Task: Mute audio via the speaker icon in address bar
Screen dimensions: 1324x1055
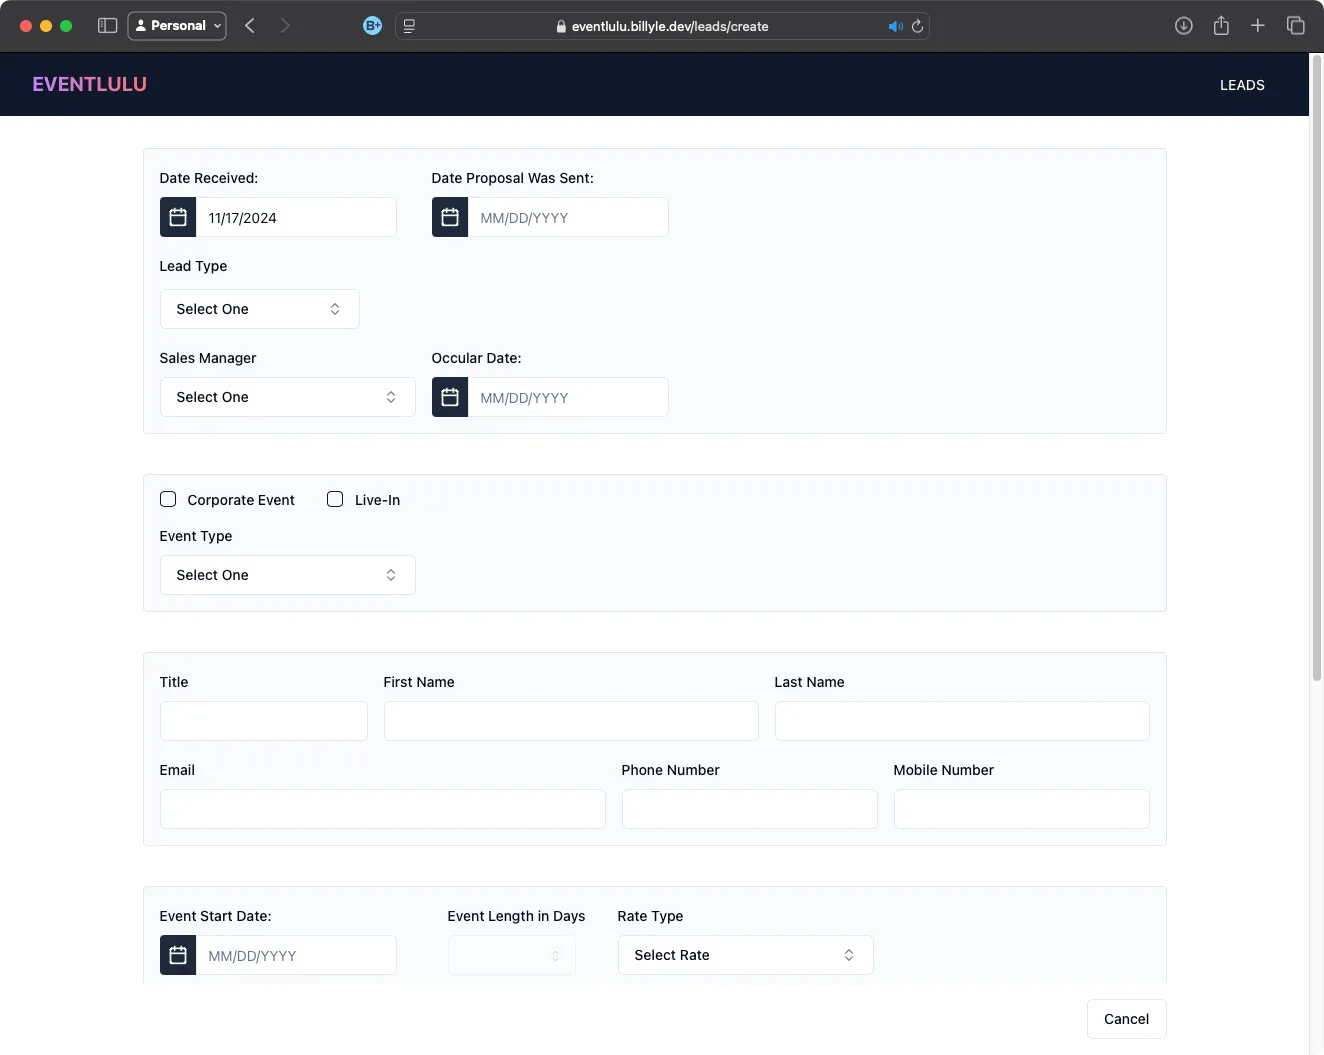Action: click(x=895, y=26)
